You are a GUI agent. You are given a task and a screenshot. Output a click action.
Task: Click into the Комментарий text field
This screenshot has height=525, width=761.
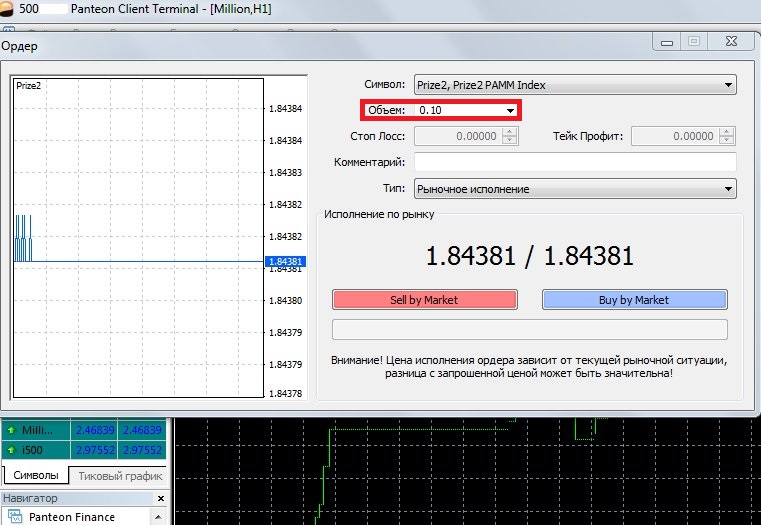[574, 162]
